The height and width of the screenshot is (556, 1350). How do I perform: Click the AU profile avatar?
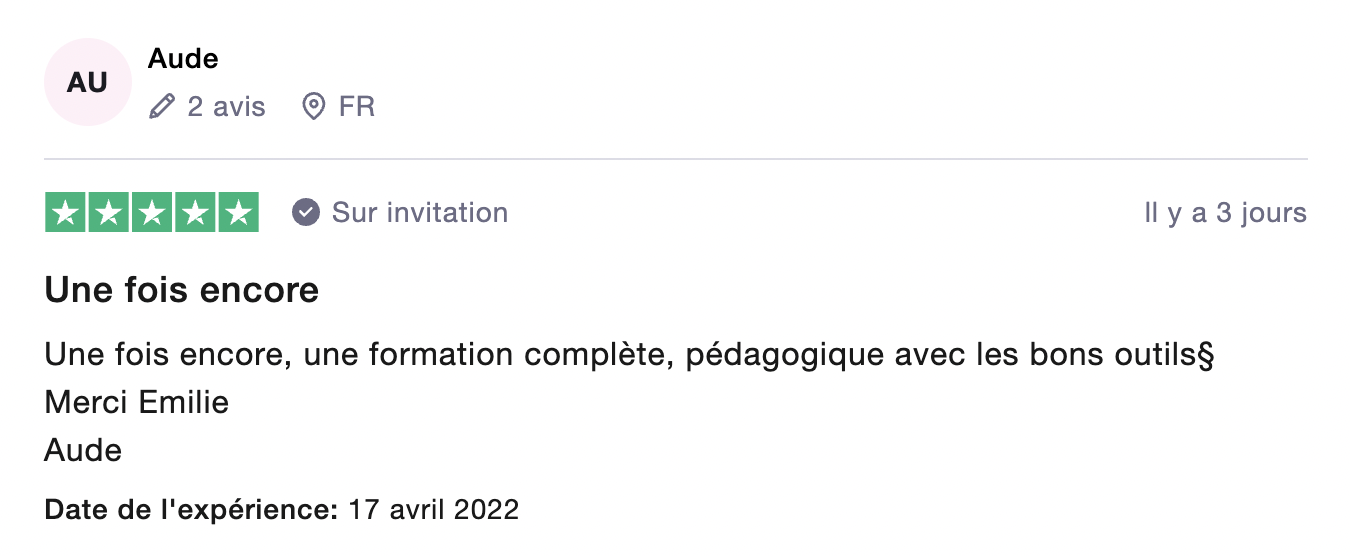point(87,82)
